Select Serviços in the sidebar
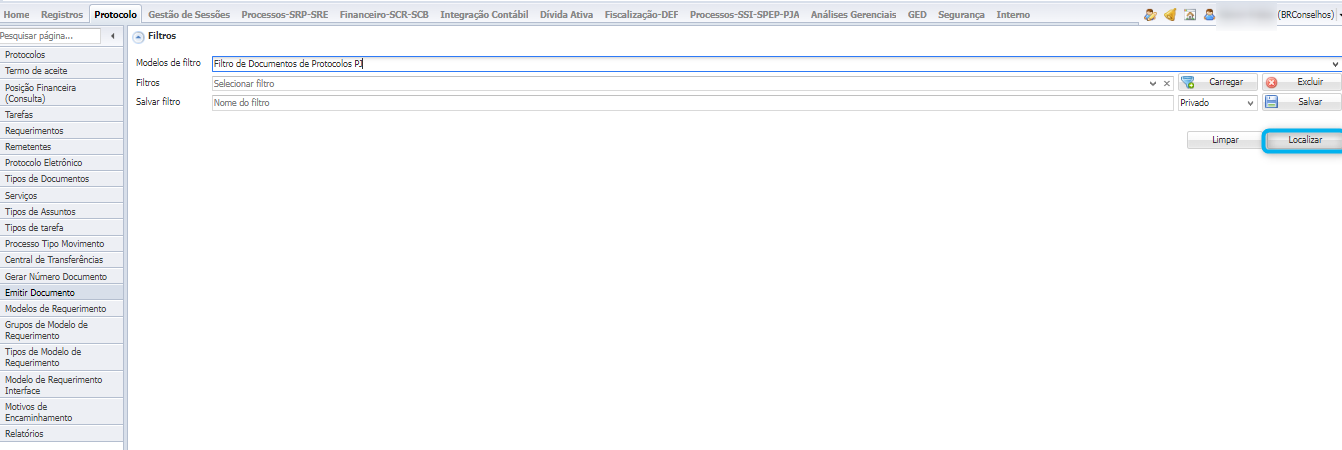The image size is (1342, 450). click(62, 196)
